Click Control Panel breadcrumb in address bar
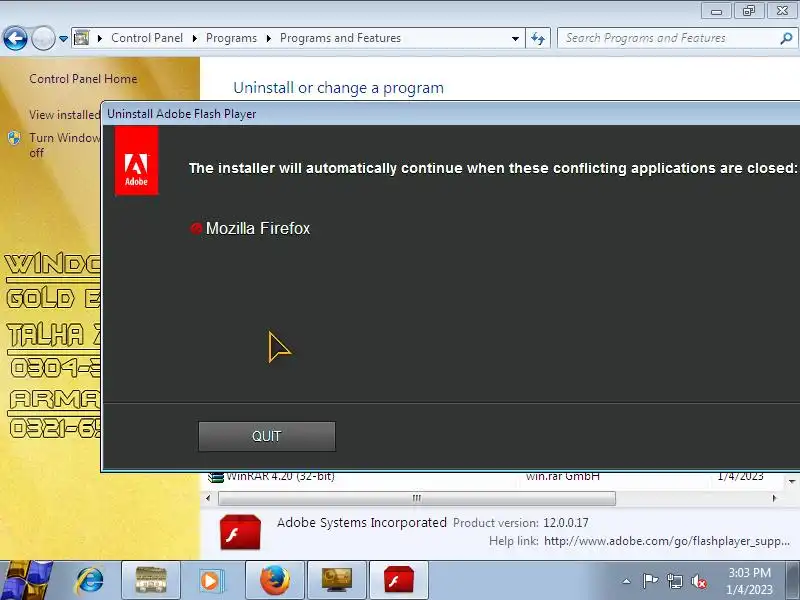This screenshot has width=800, height=600. click(x=147, y=38)
